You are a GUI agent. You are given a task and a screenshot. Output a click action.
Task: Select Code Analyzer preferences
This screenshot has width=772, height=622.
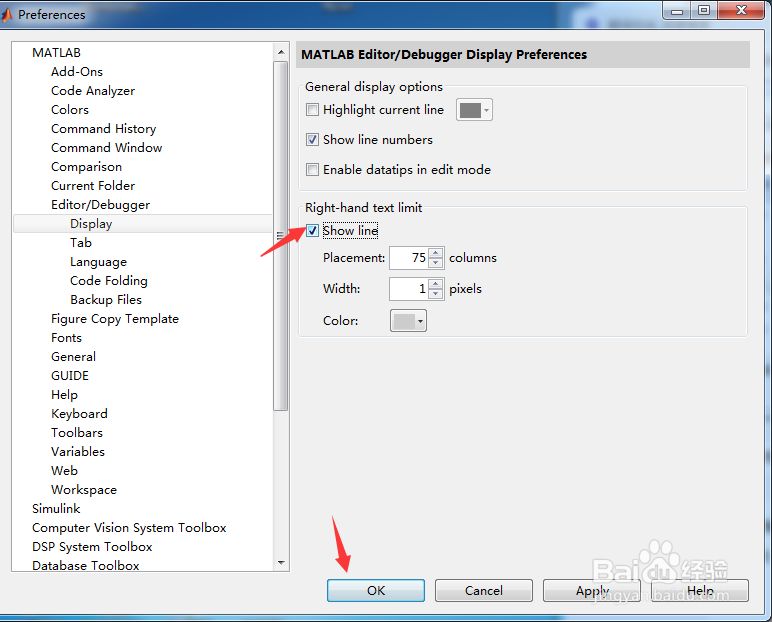pyautogui.click(x=93, y=91)
